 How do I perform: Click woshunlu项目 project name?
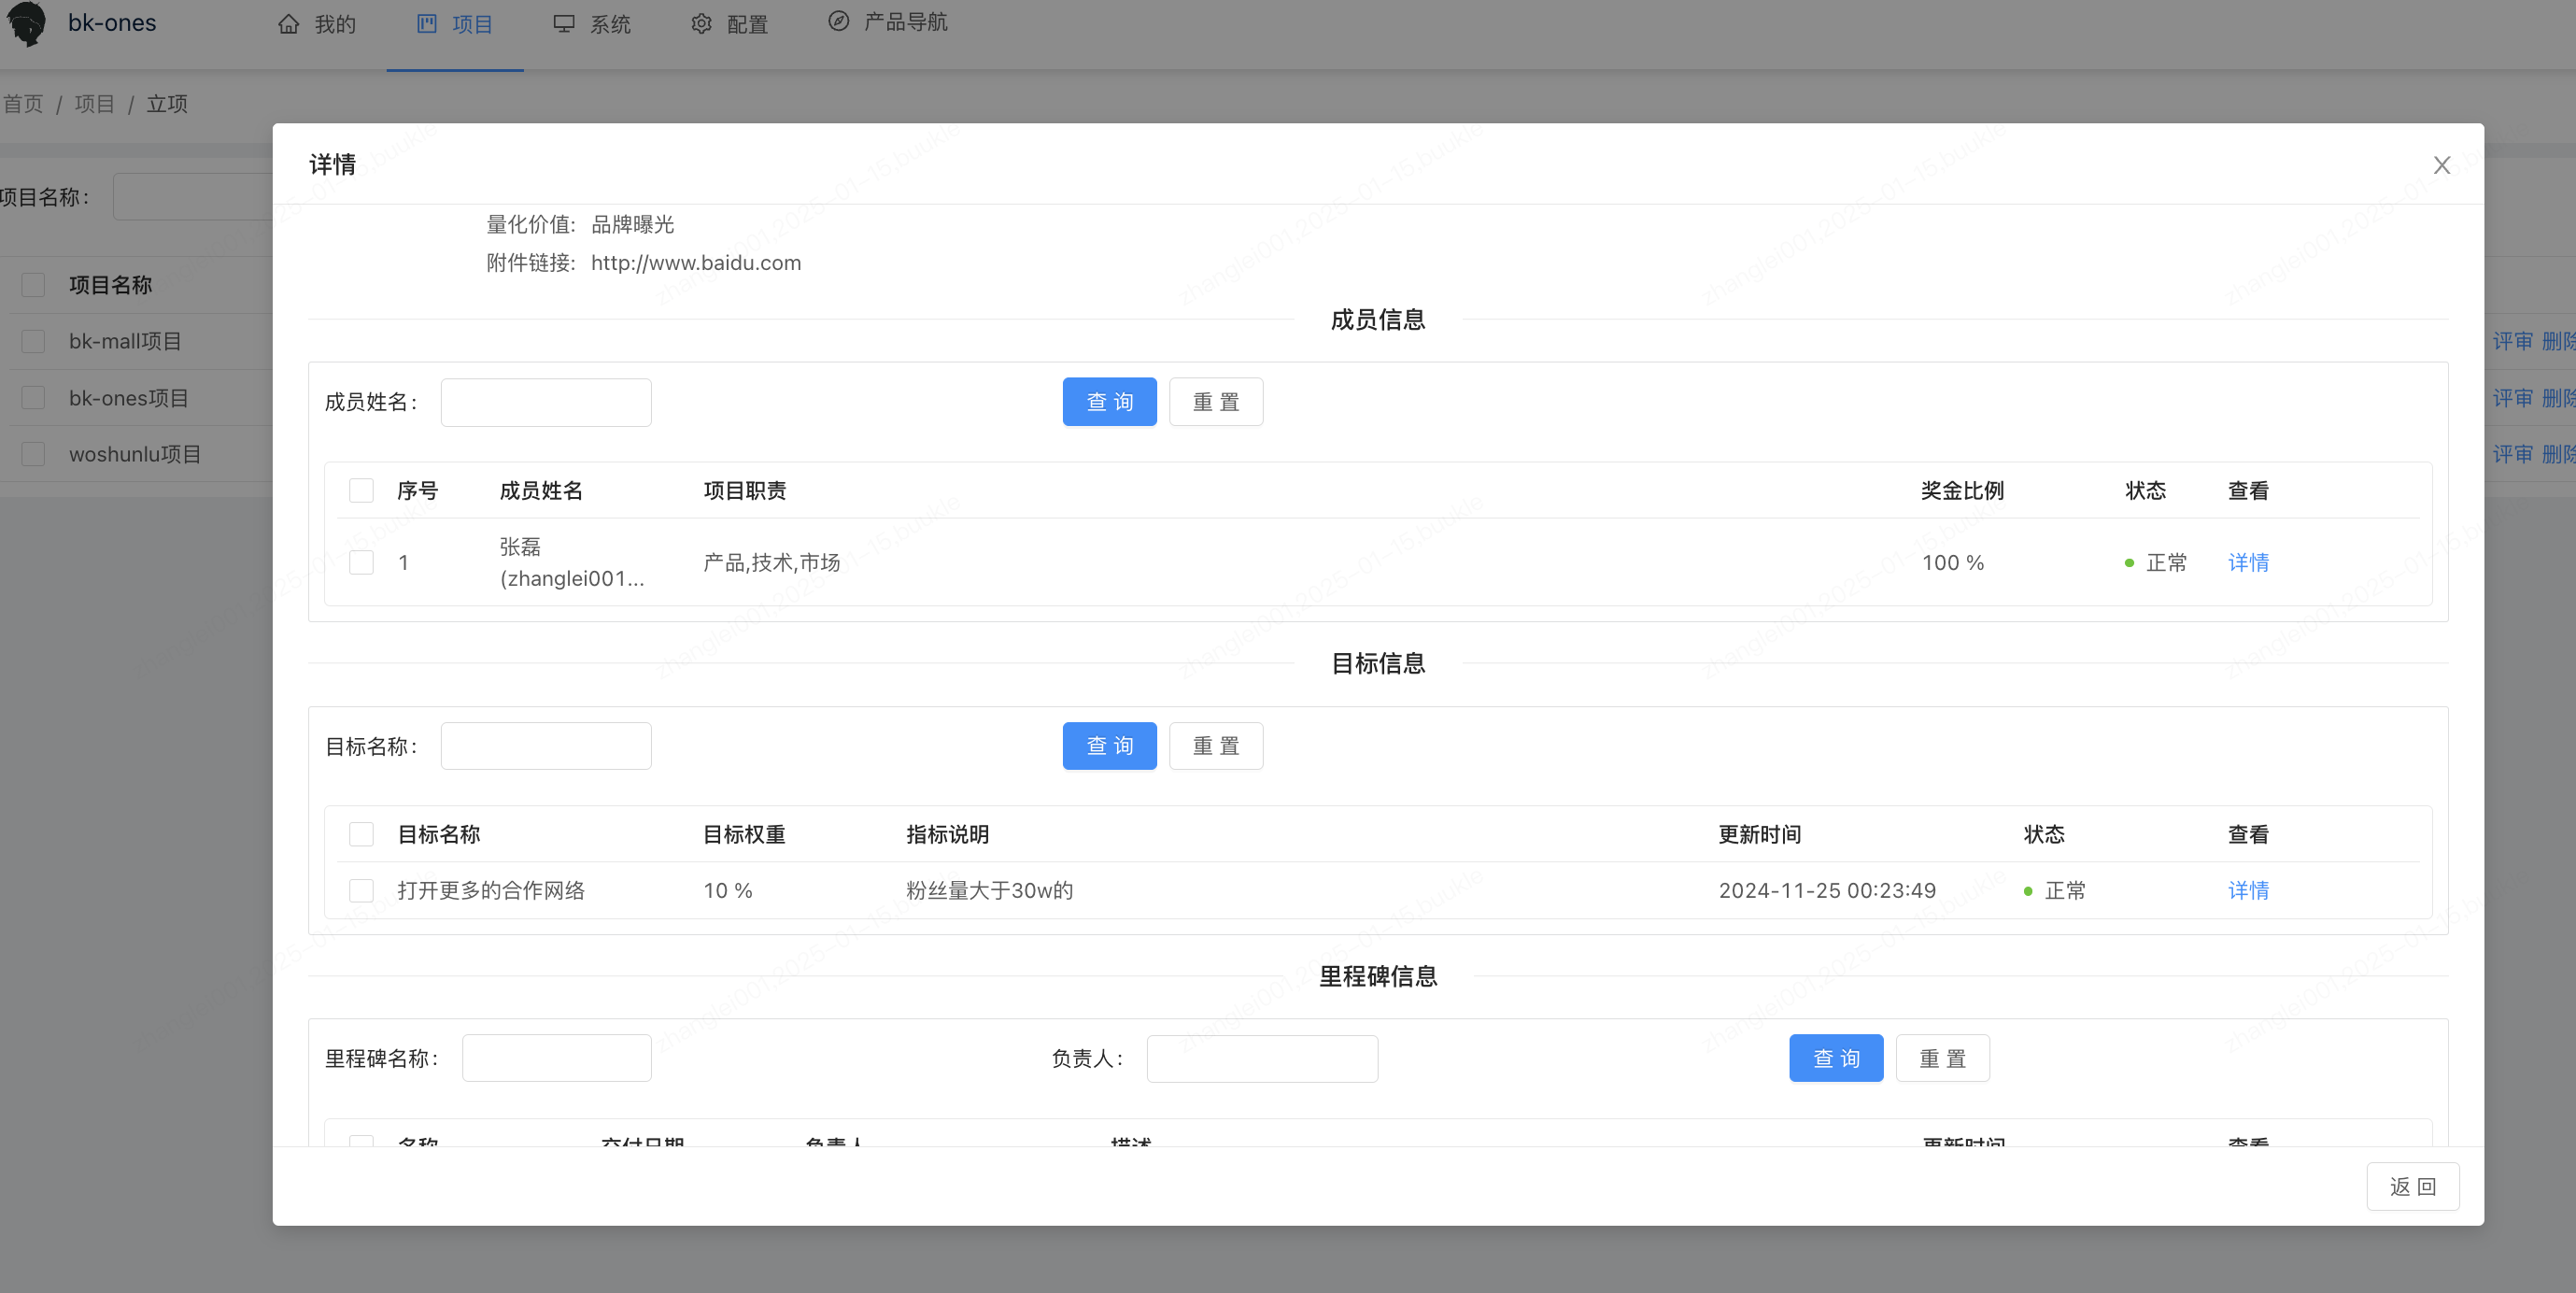(x=135, y=455)
